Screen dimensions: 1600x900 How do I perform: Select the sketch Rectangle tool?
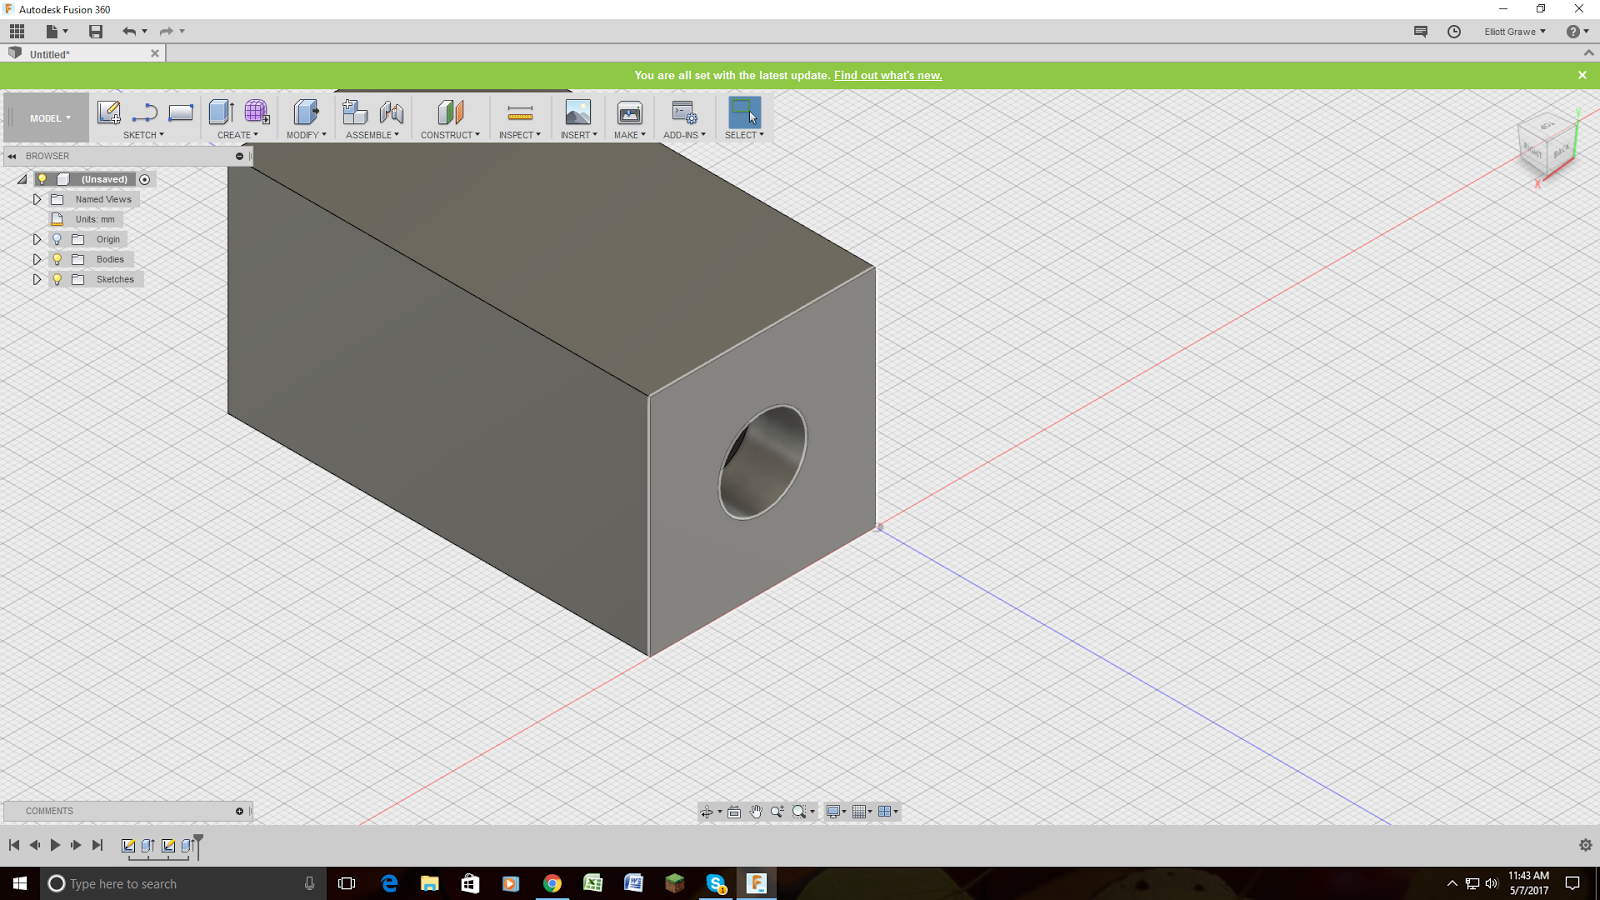(181, 112)
